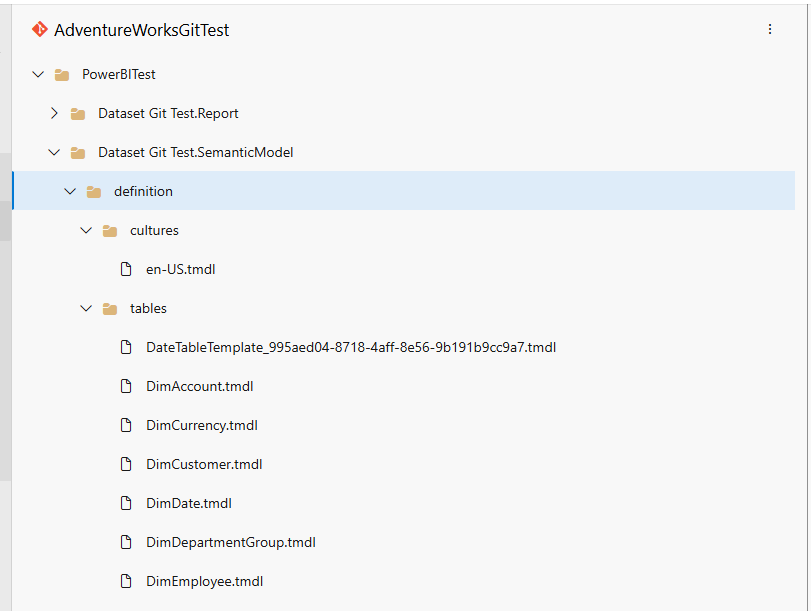The width and height of the screenshot is (811, 611).
Task: Click the folder icon beside tables
Action: tap(110, 308)
